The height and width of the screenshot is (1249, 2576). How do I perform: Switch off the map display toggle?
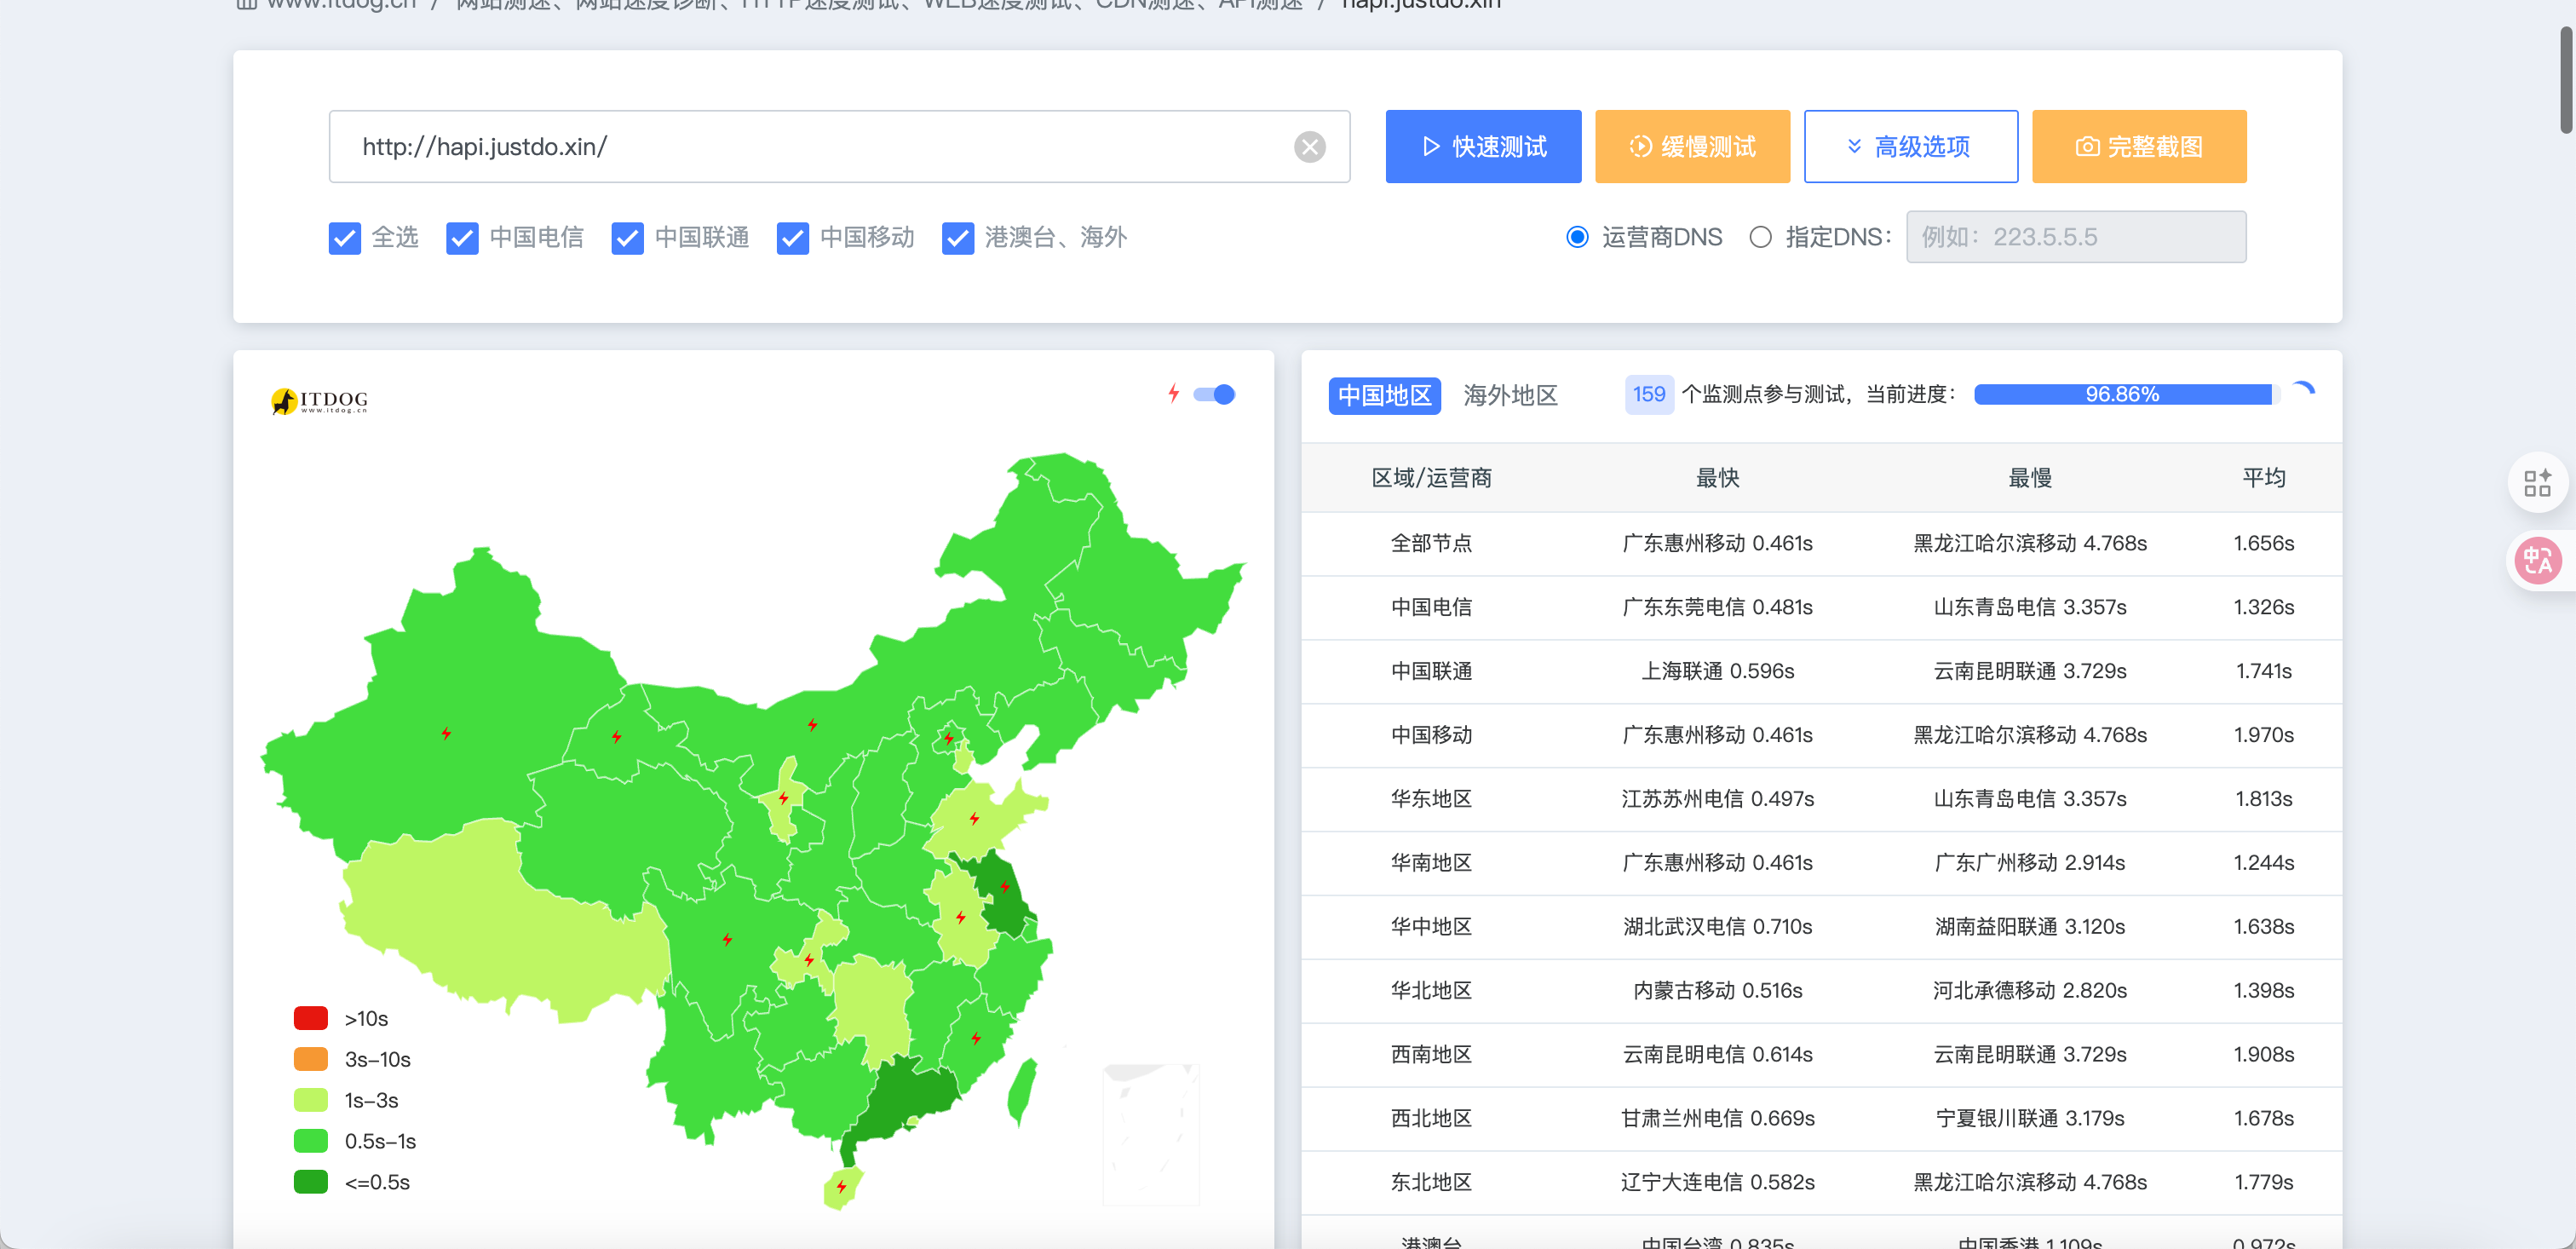coord(1214,394)
